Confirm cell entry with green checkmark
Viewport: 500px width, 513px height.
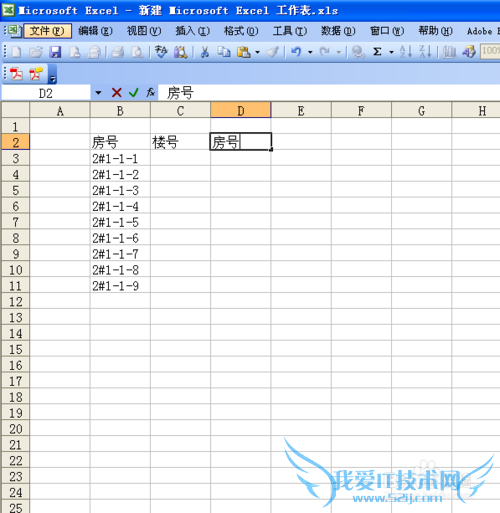click(x=134, y=93)
